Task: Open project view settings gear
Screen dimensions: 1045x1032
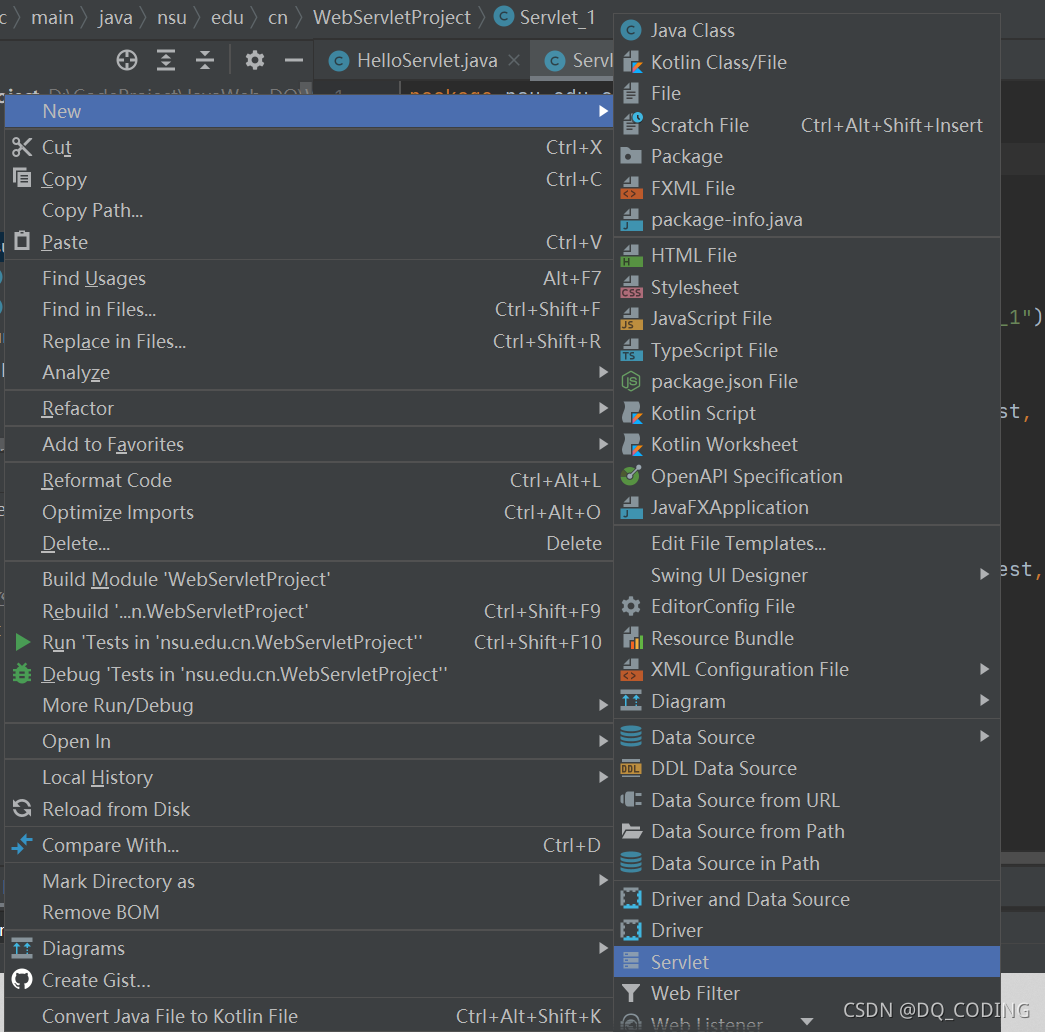Action: [255, 60]
